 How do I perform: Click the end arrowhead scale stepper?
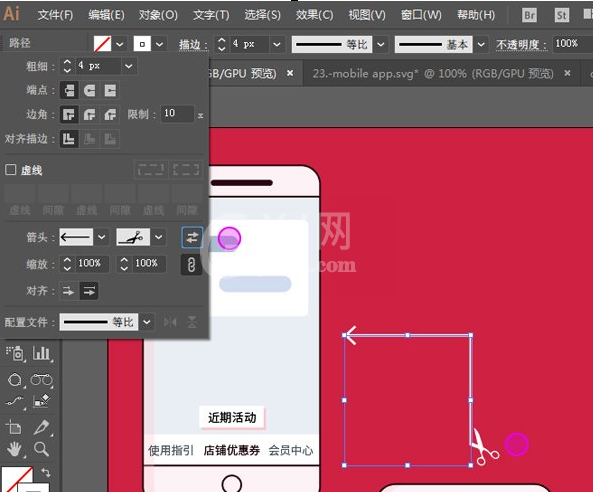click(x=124, y=264)
